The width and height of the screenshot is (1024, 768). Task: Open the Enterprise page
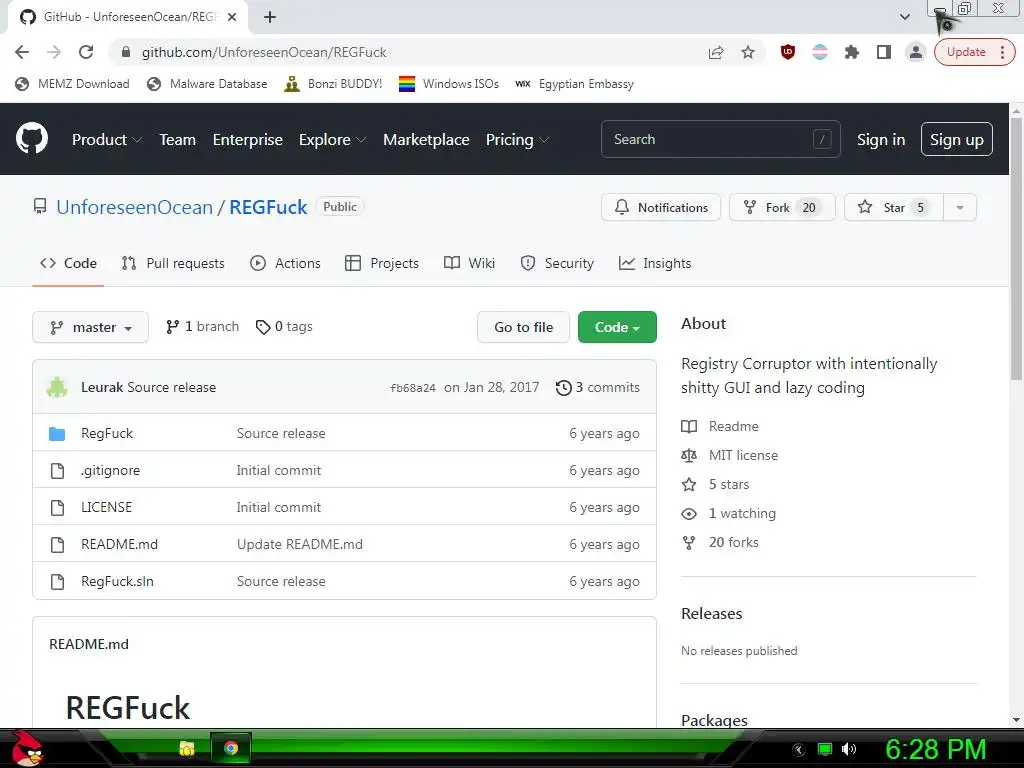click(248, 140)
